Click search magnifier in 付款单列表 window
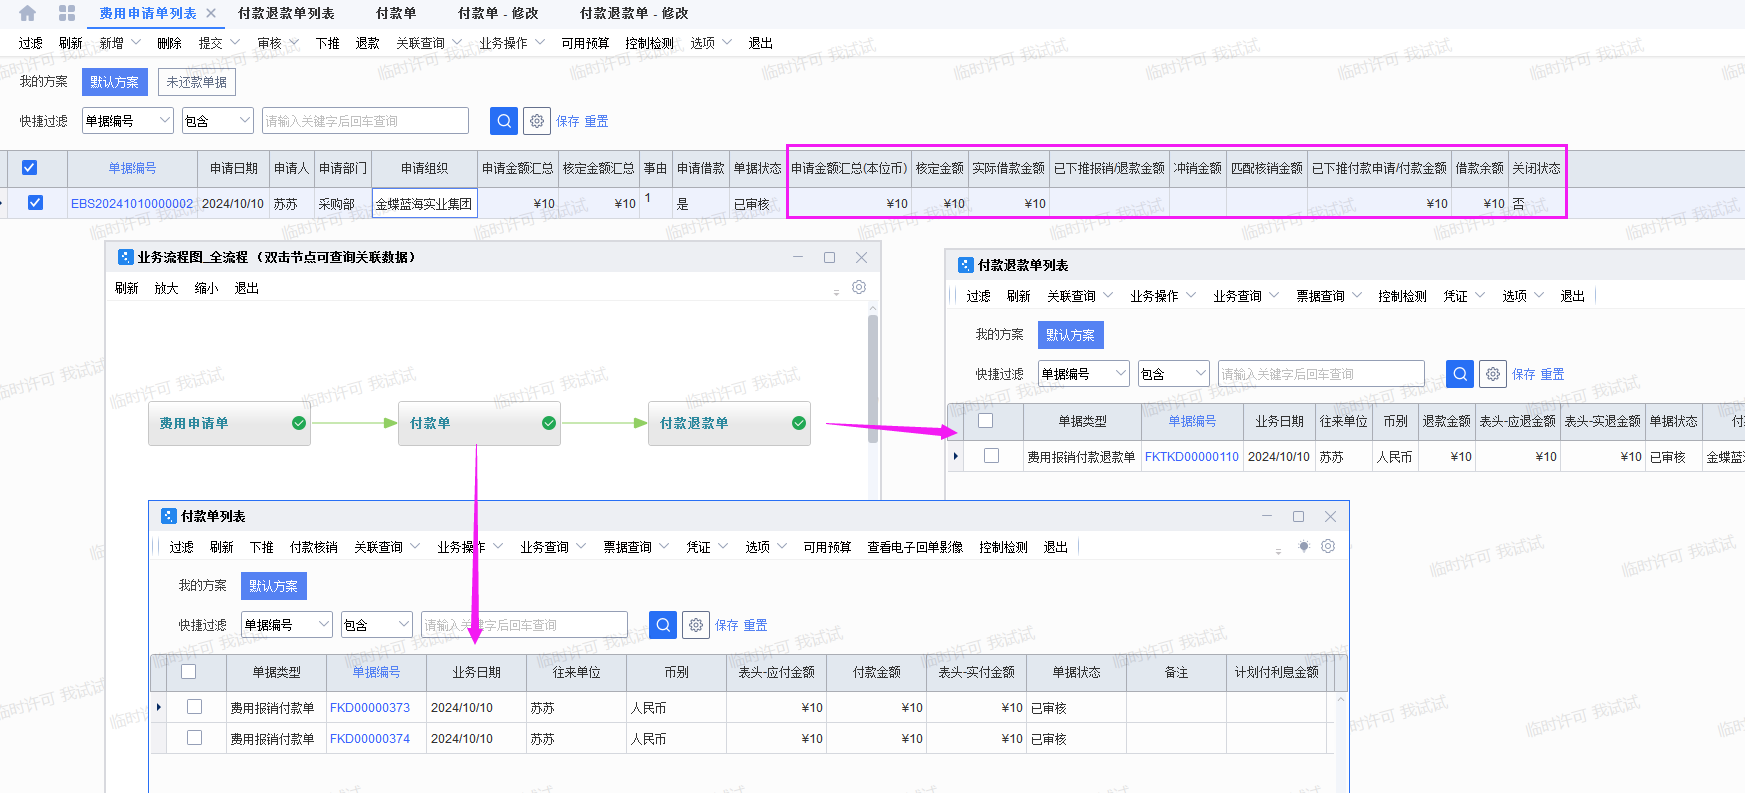 tap(663, 625)
